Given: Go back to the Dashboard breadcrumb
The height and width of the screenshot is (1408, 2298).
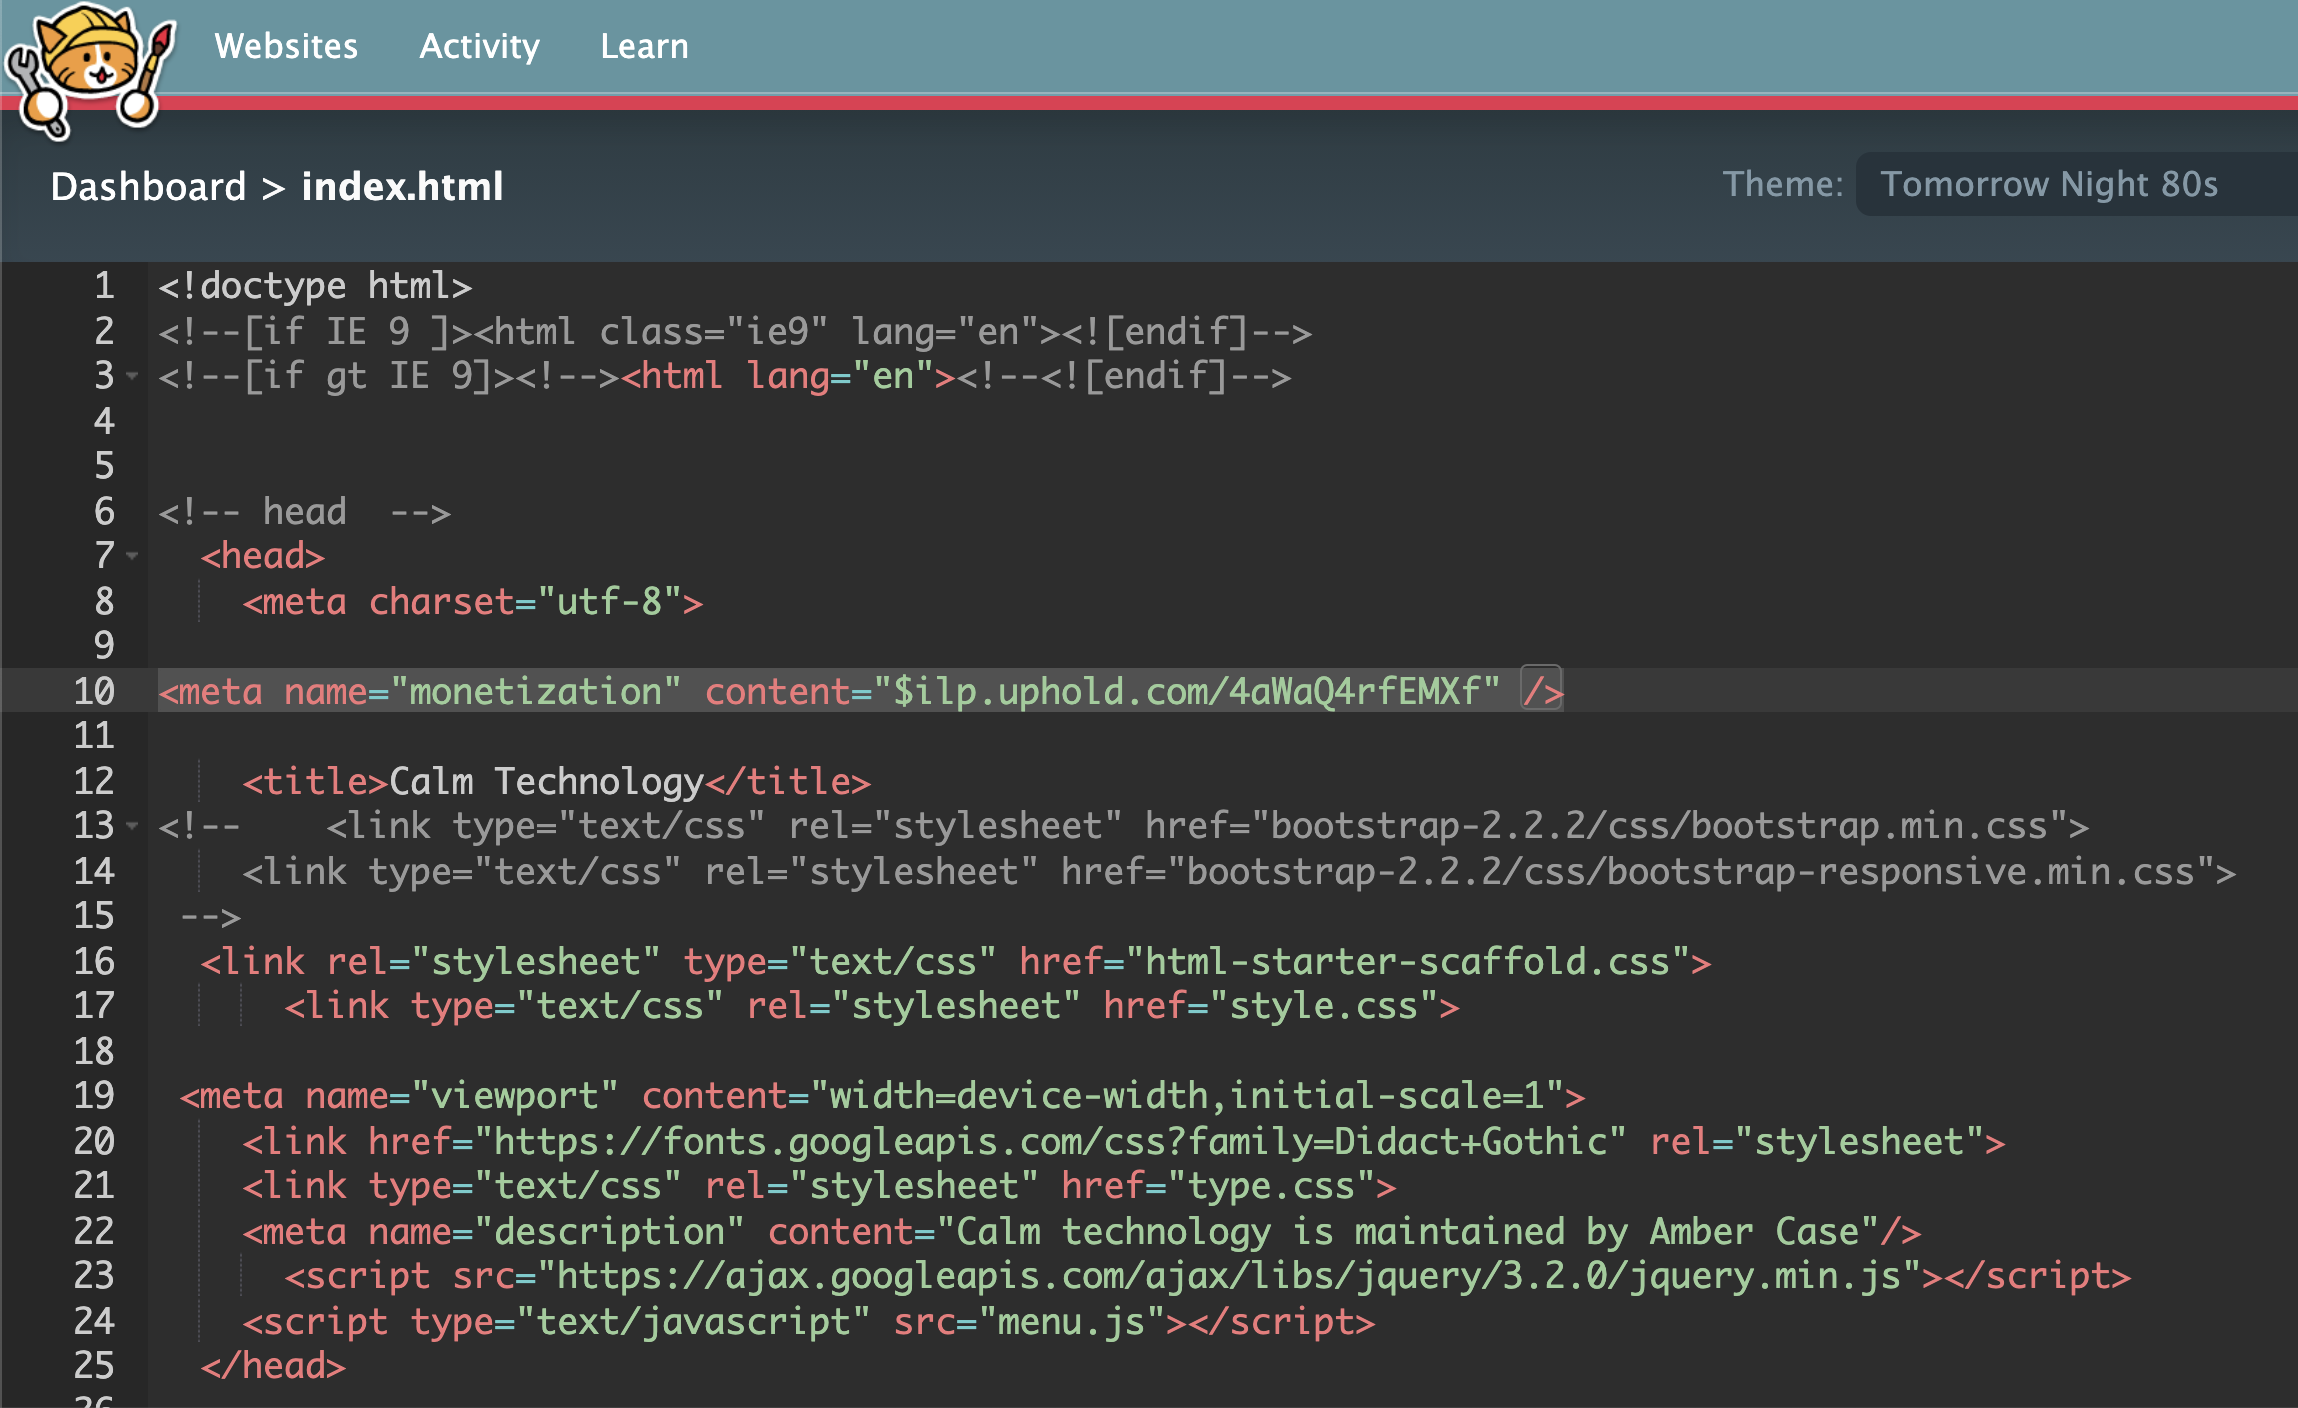Looking at the screenshot, I should click(148, 186).
